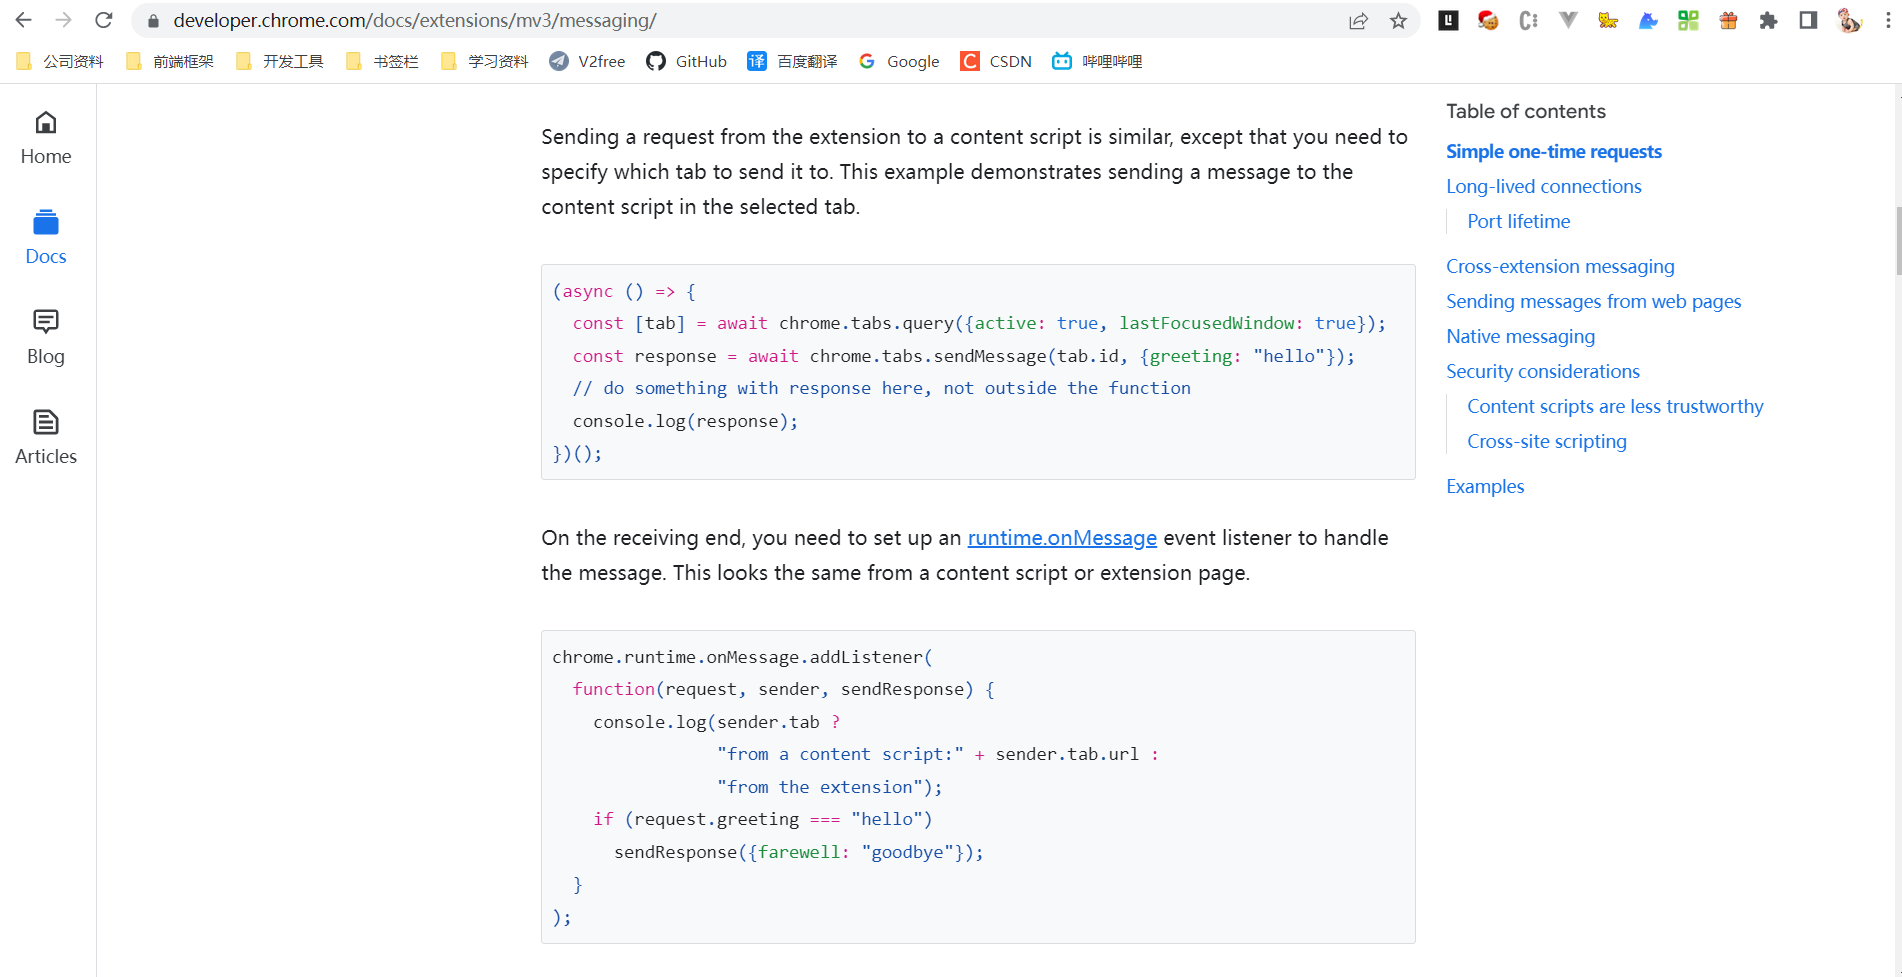This screenshot has width=1902, height=977.
Task: Open the GitHub bookmark
Action: 686,61
